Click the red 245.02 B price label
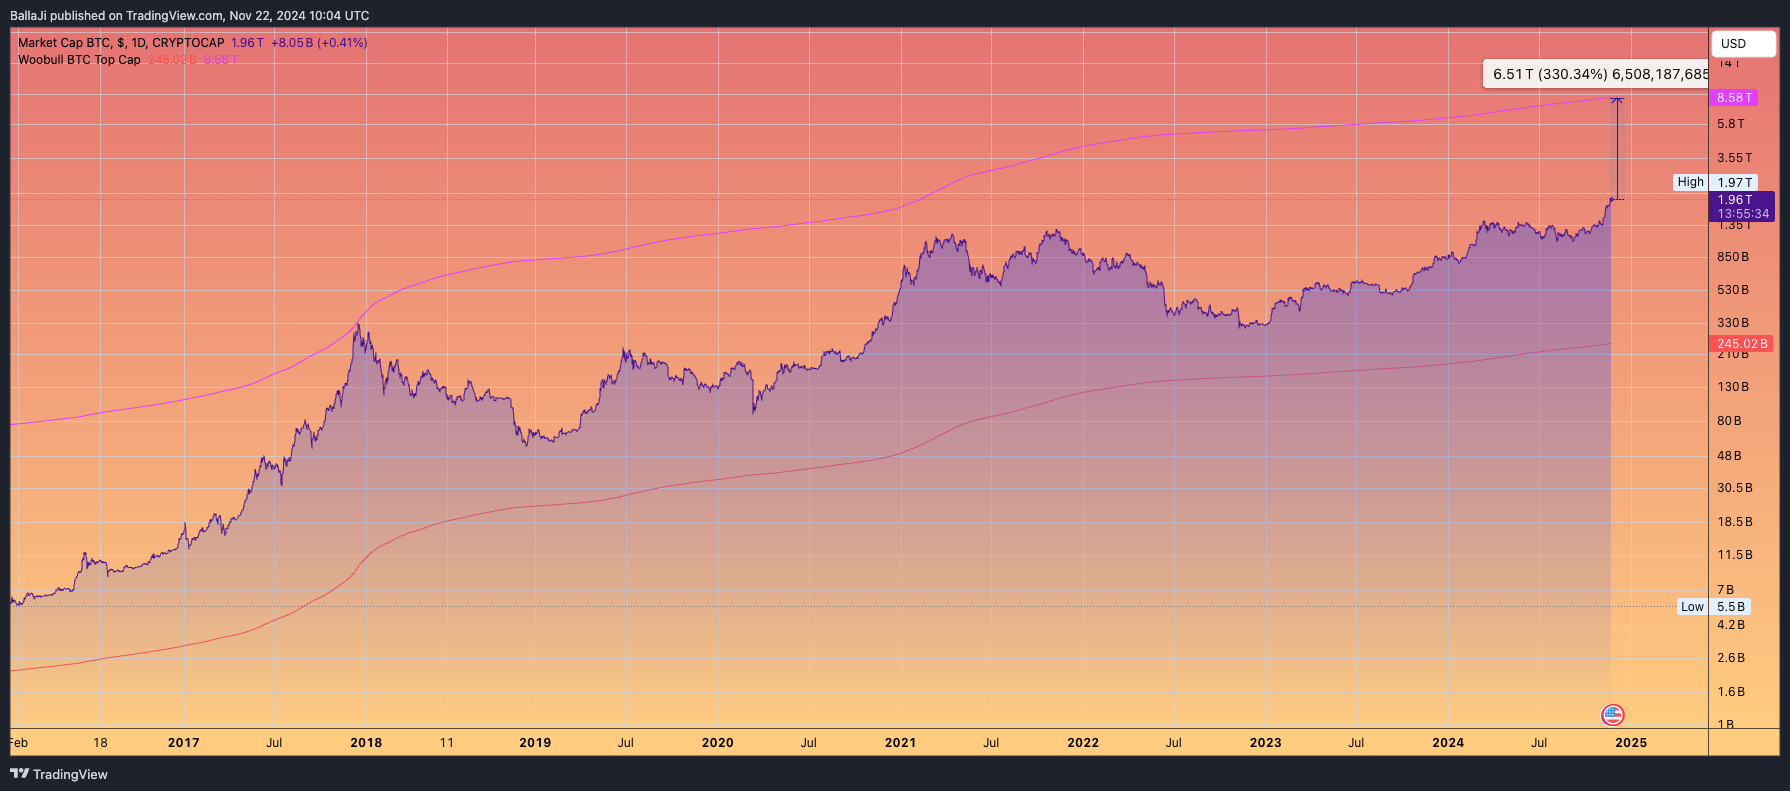The width and height of the screenshot is (1790, 791). (1742, 344)
